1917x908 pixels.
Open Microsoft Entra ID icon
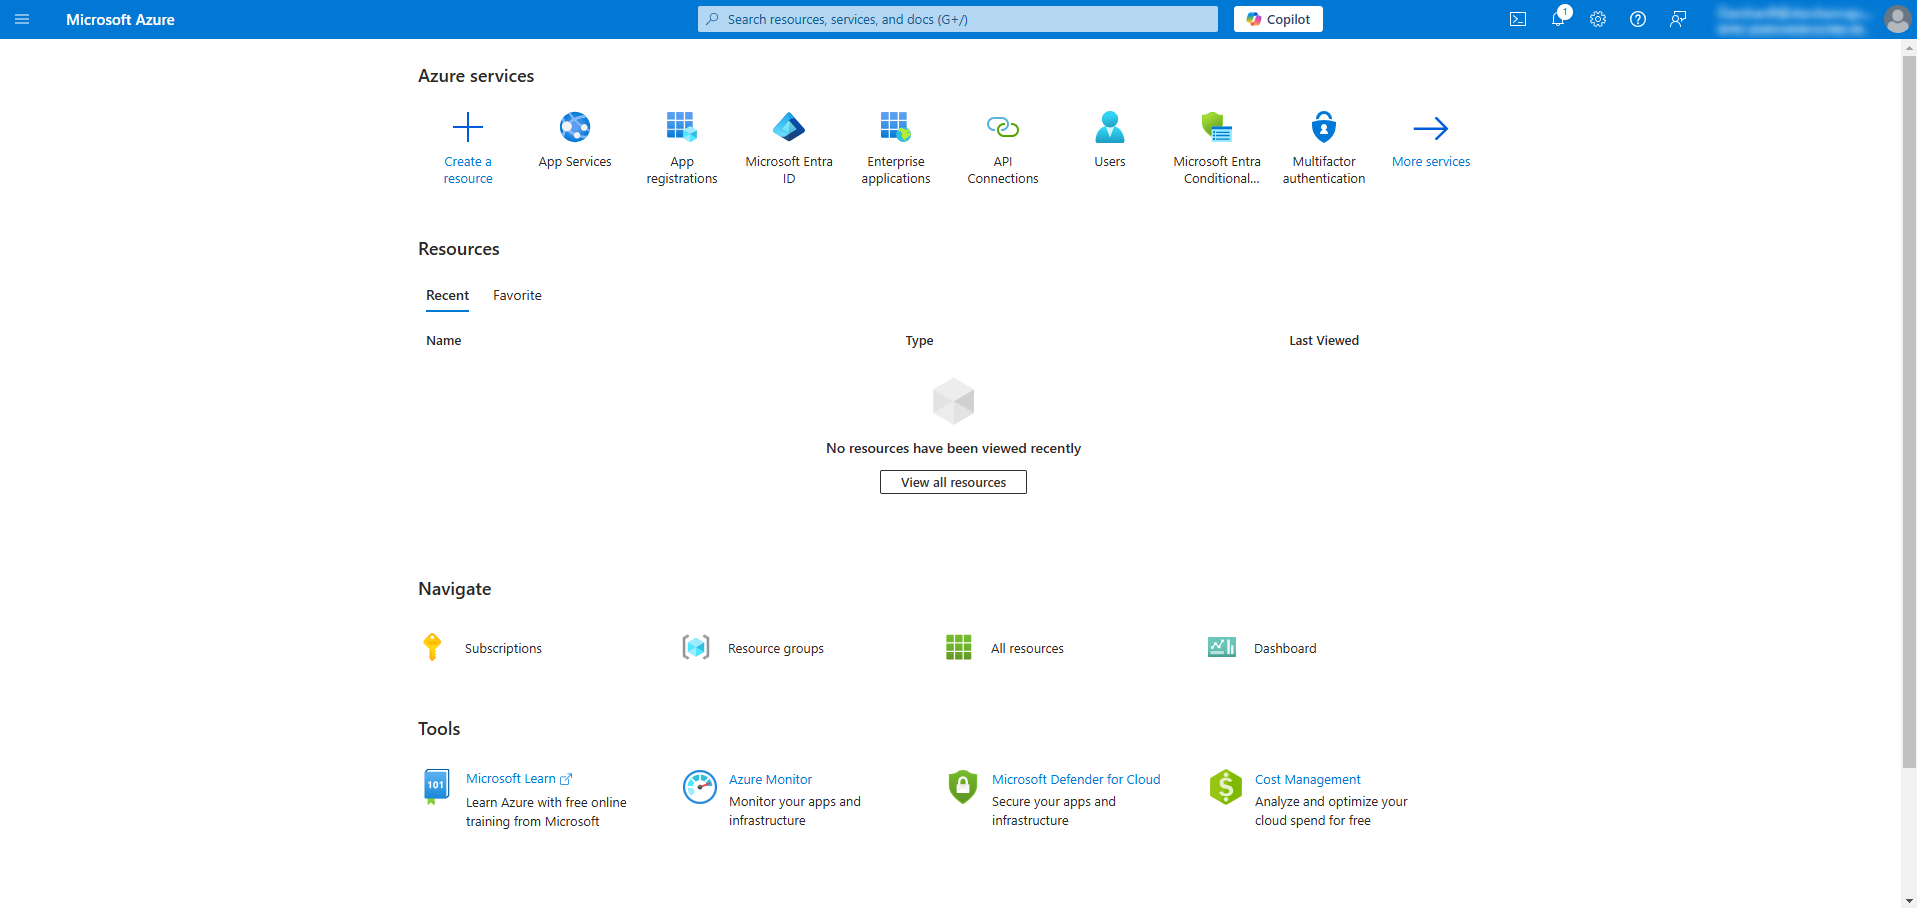pyautogui.click(x=789, y=127)
